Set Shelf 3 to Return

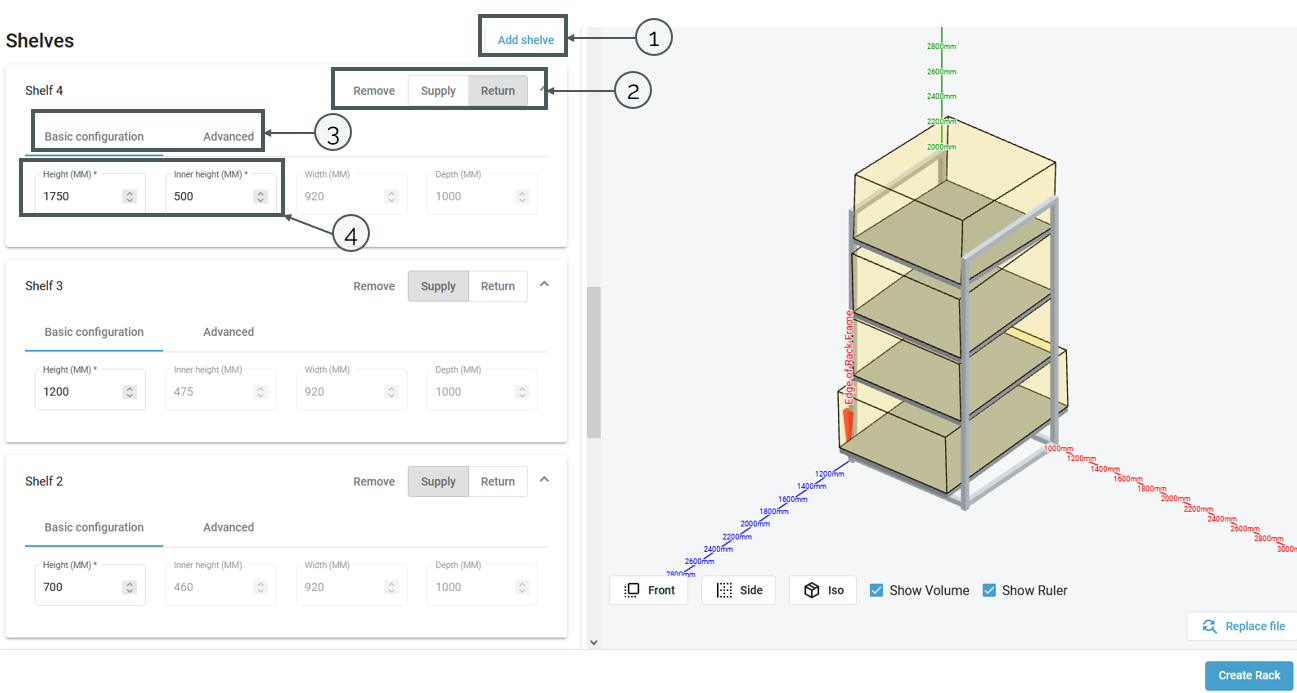click(x=498, y=286)
